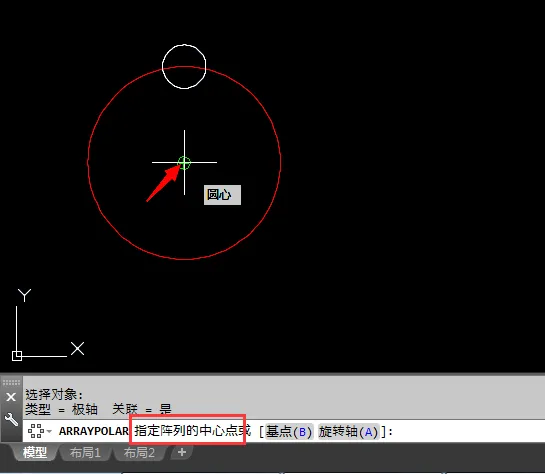Screen dimensions: 545x474
Task: Click in the command line input area
Action: [x=466, y=431]
